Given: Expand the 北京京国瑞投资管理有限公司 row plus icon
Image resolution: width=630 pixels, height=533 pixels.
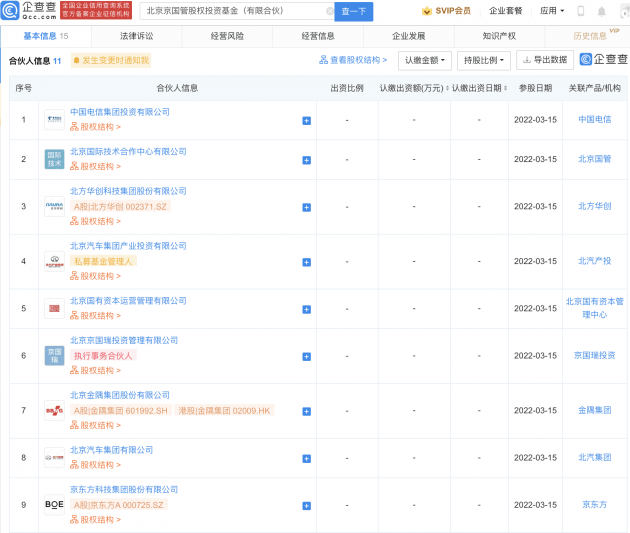Looking at the screenshot, I should pyautogui.click(x=306, y=356).
